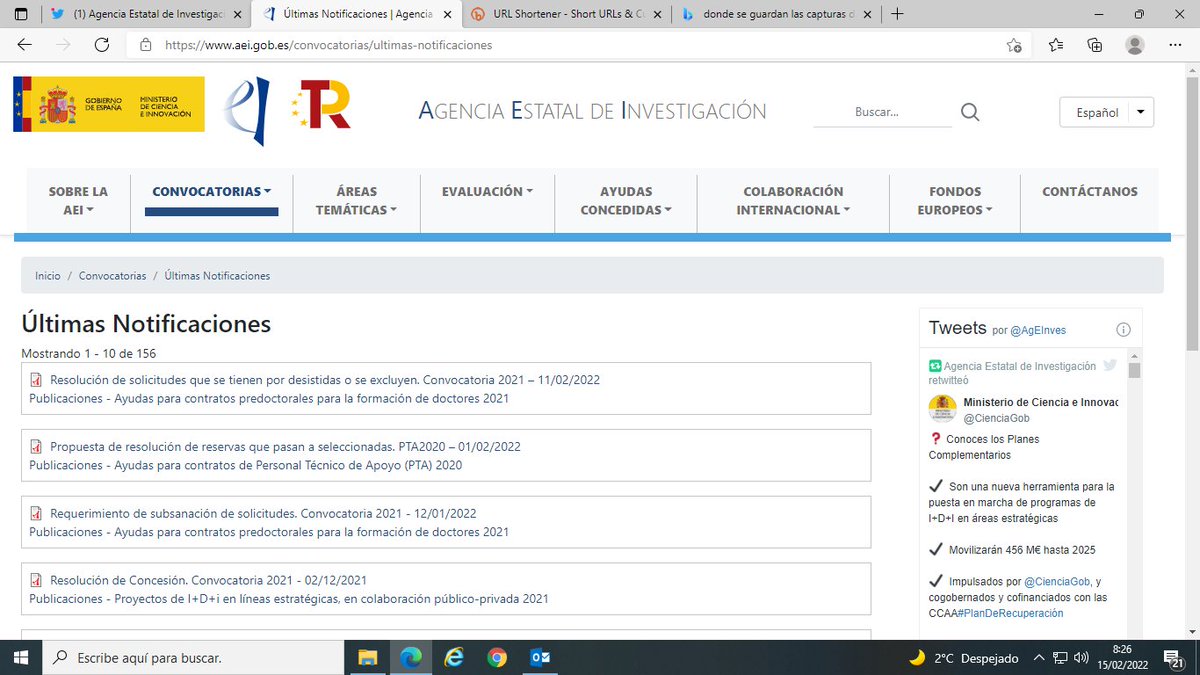Image resolution: width=1200 pixels, height=675 pixels.
Task: Click the Tweets widget scrollbar thumb
Action: 1134,371
